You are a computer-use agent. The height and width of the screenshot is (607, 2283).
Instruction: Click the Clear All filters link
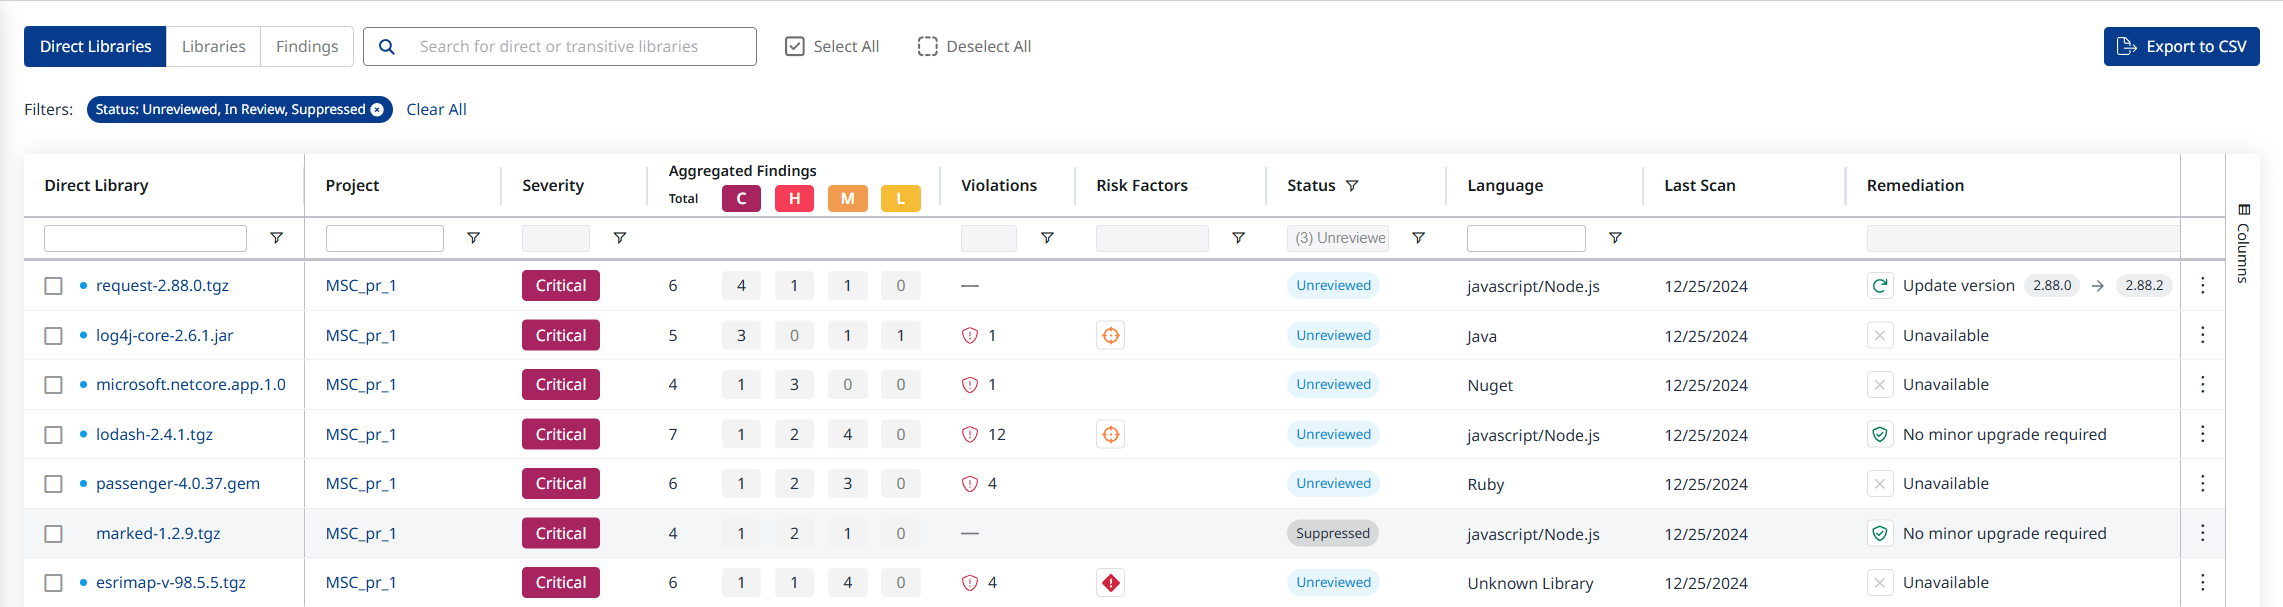[436, 110]
